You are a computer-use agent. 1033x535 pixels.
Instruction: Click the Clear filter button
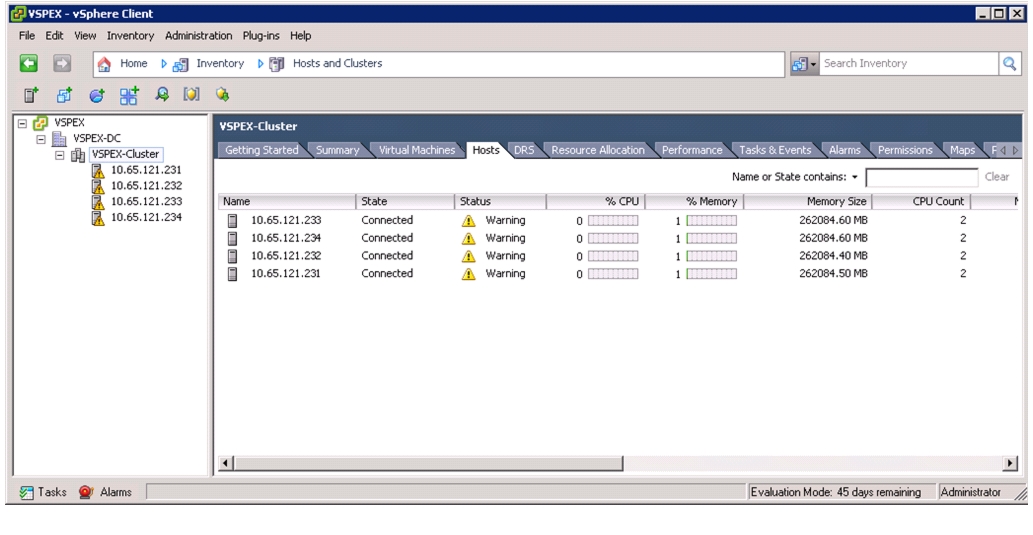997,177
